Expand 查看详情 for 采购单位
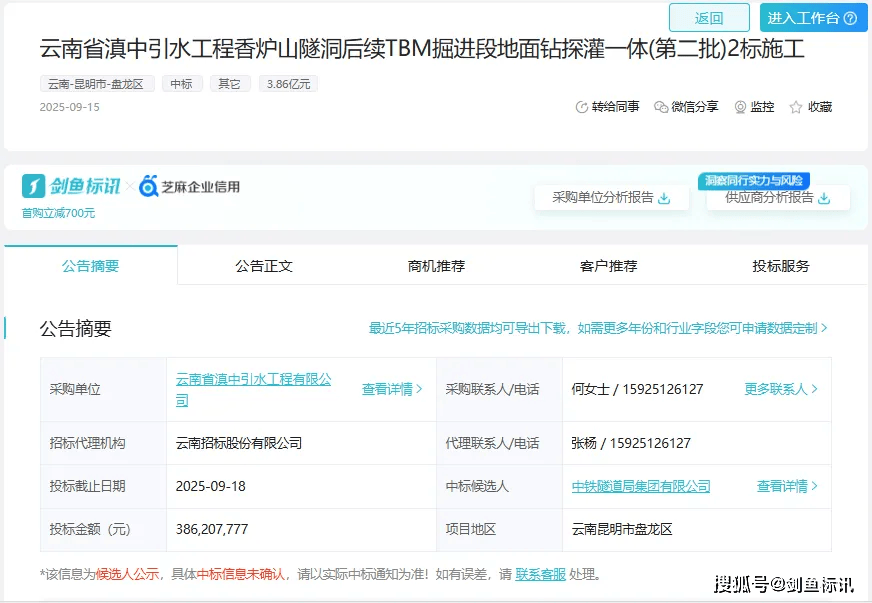872x603 pixels. (392, 389)
